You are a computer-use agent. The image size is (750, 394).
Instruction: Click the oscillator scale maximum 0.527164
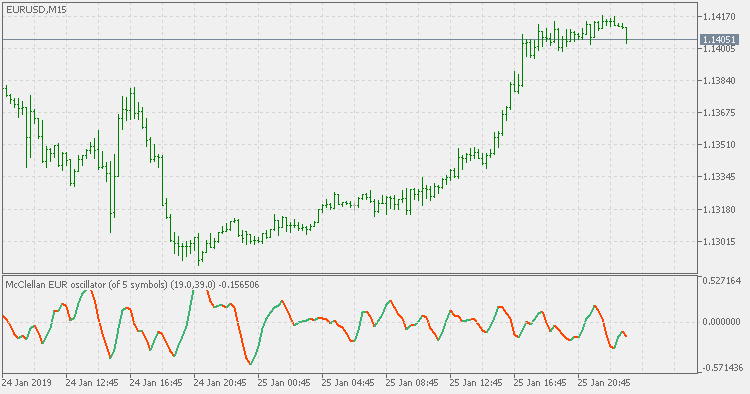(721, 281)
